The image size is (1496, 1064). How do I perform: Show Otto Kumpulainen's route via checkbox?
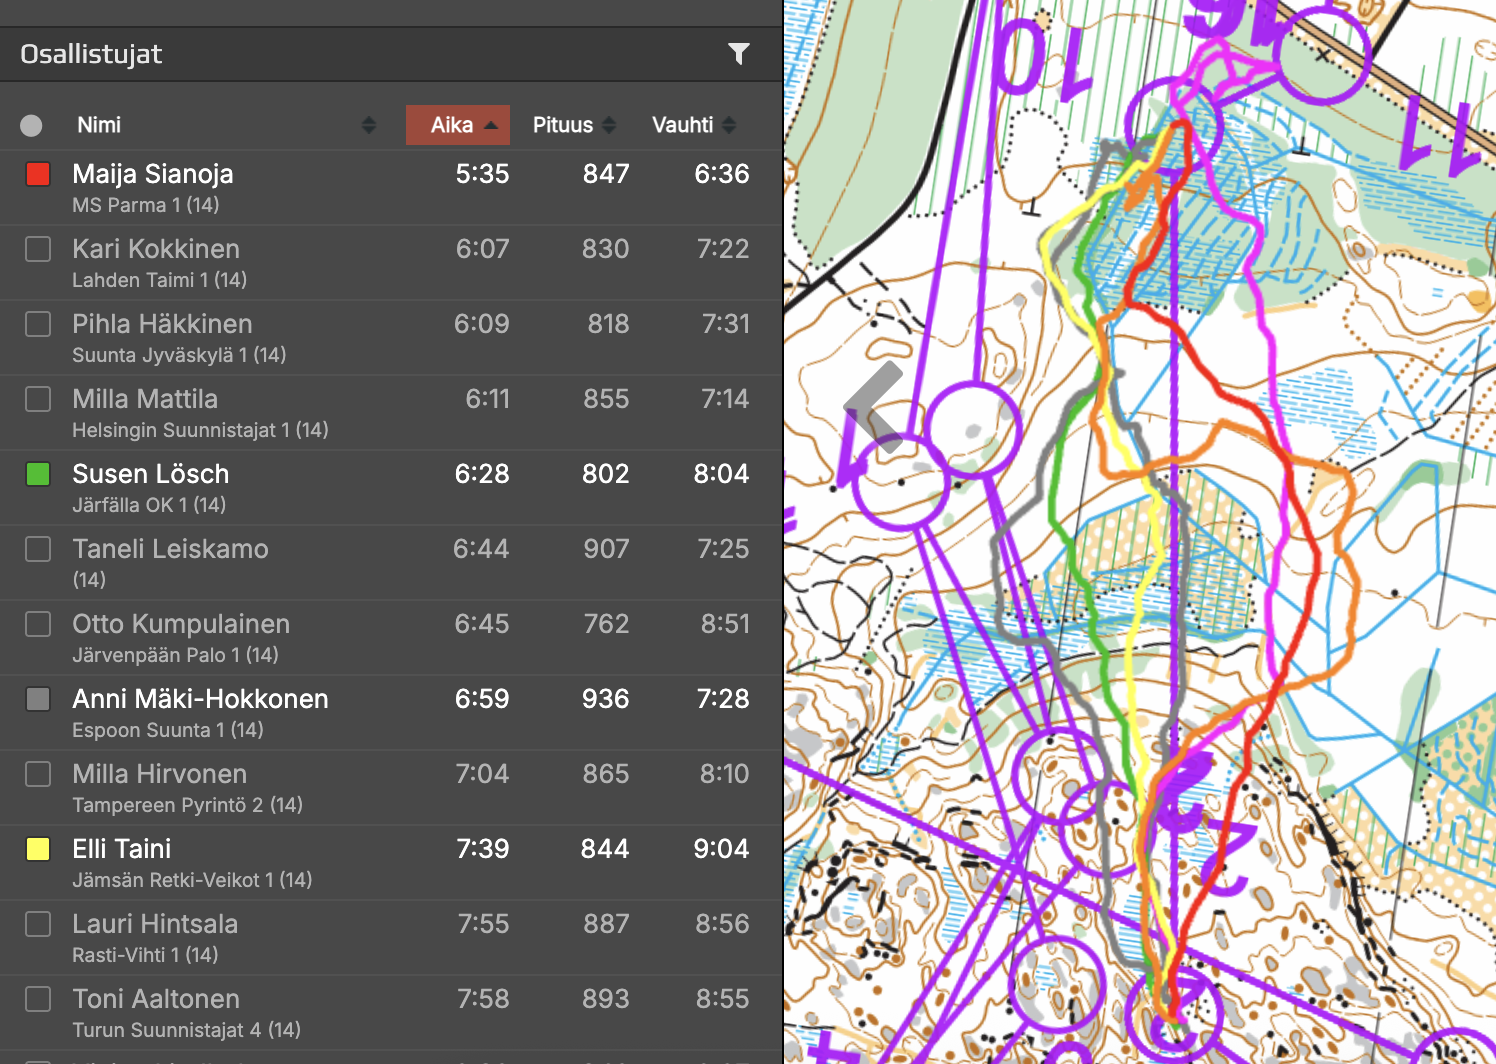[x=38, y=624]
